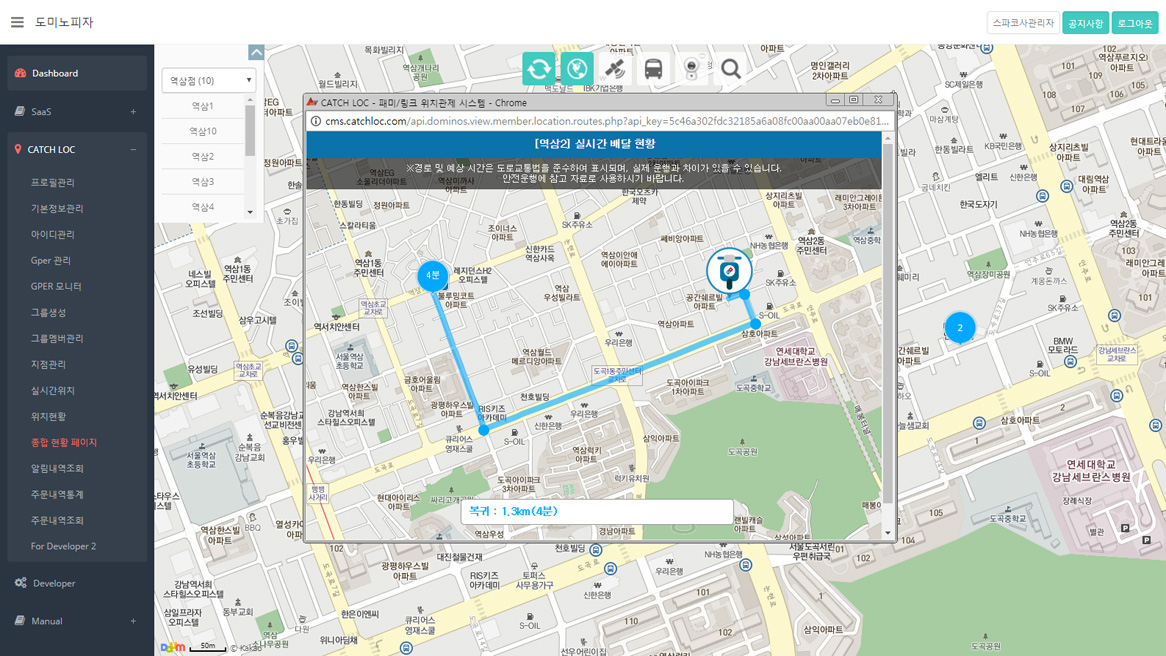Click the site info icon in popup address bar

[x=315, y=121]
